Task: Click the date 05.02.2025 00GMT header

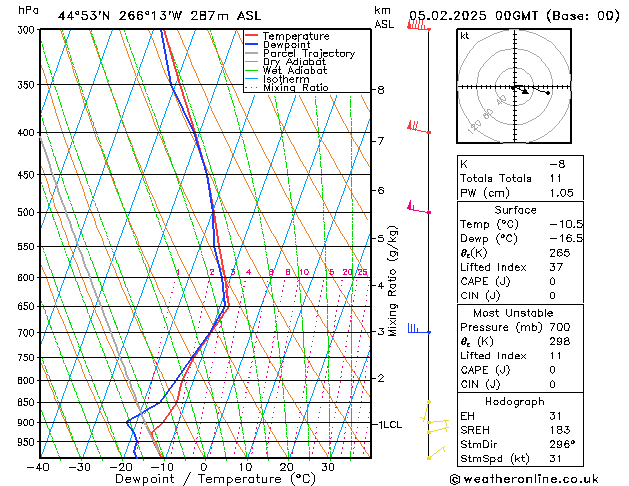Action: tap(473, 16)
